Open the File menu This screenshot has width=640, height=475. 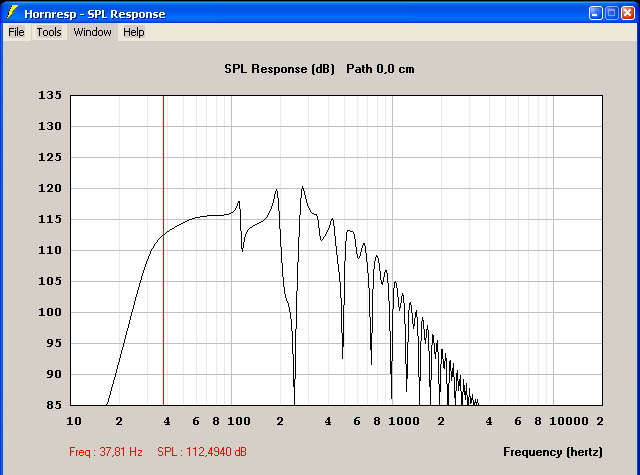(16, 32)
